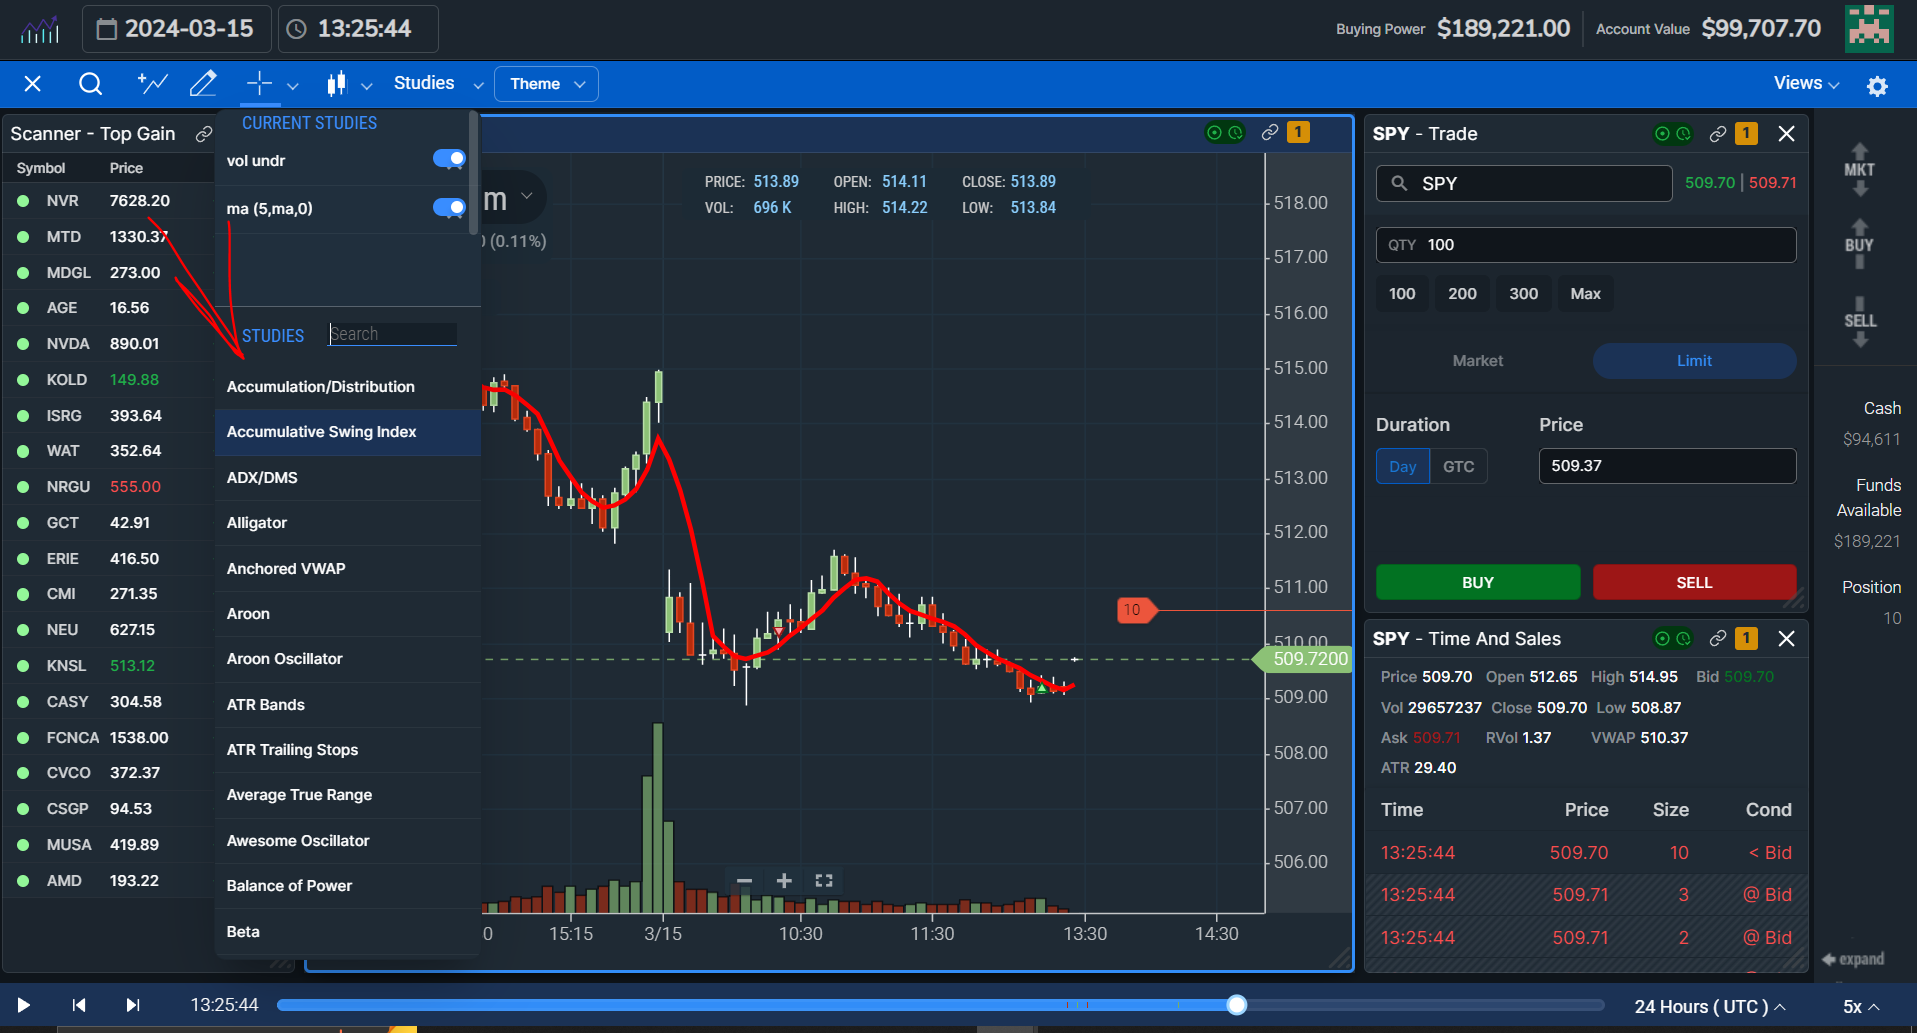Turn off the ma (5,ma,0) study
This screenshot has width=1917, height=1033.
click(447, 208)
